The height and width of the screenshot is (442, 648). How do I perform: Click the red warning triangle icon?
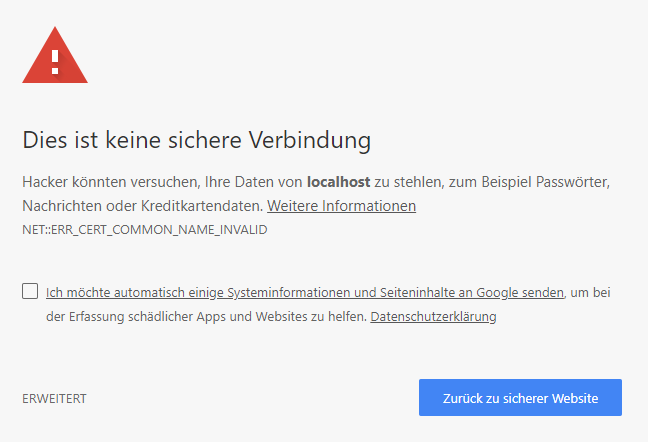coord(55,57)
